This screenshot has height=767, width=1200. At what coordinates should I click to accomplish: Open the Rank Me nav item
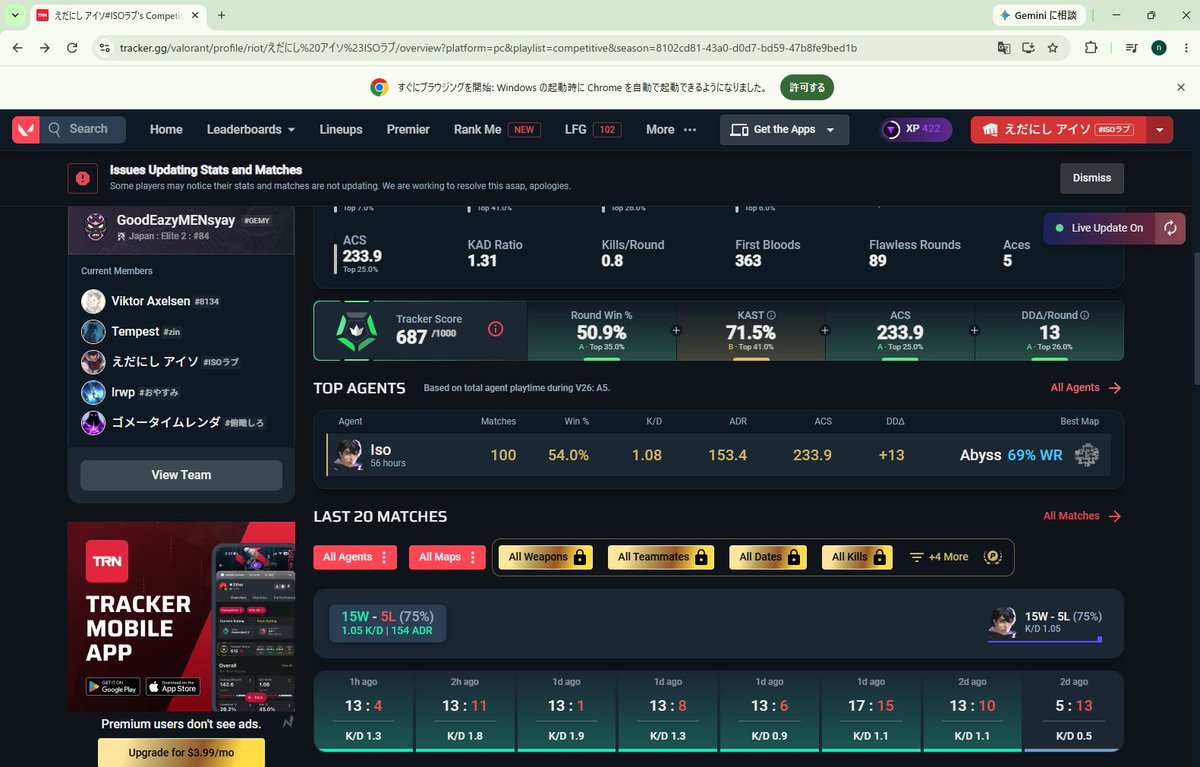pyautogui.click(x=497, y=130)
